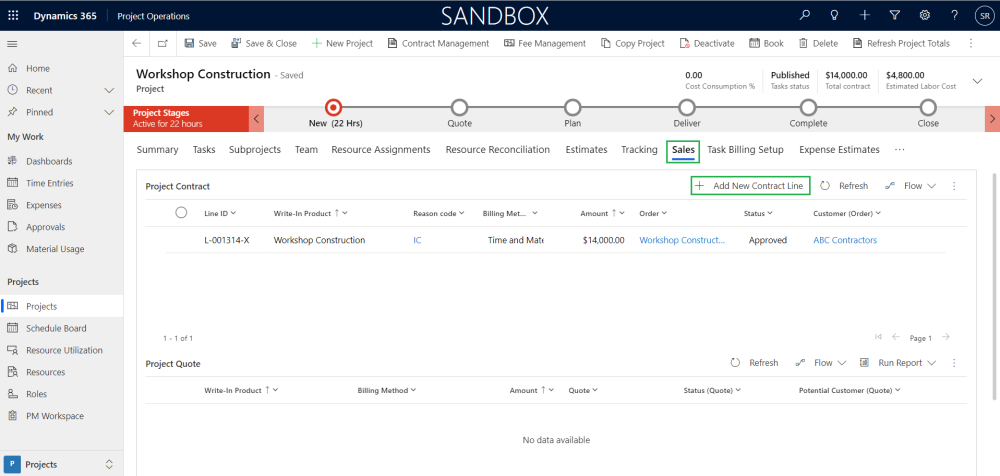The width and height of the screenshot is (1000, 476).
Task: Open Contract Management command
Action: tap(438, 43)
